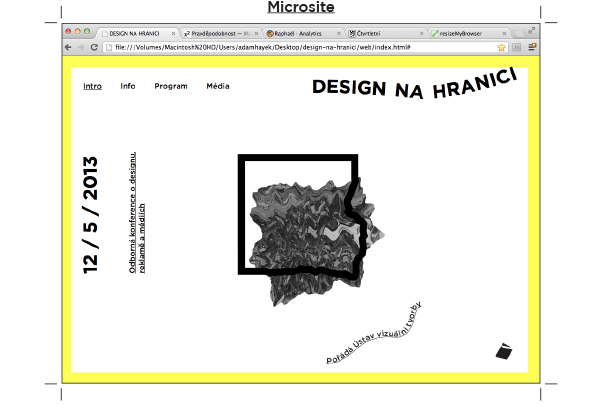Open the Čtvrtletní browser tab
The height and width of the screenshot is (406, 606).
pos(380,33)
